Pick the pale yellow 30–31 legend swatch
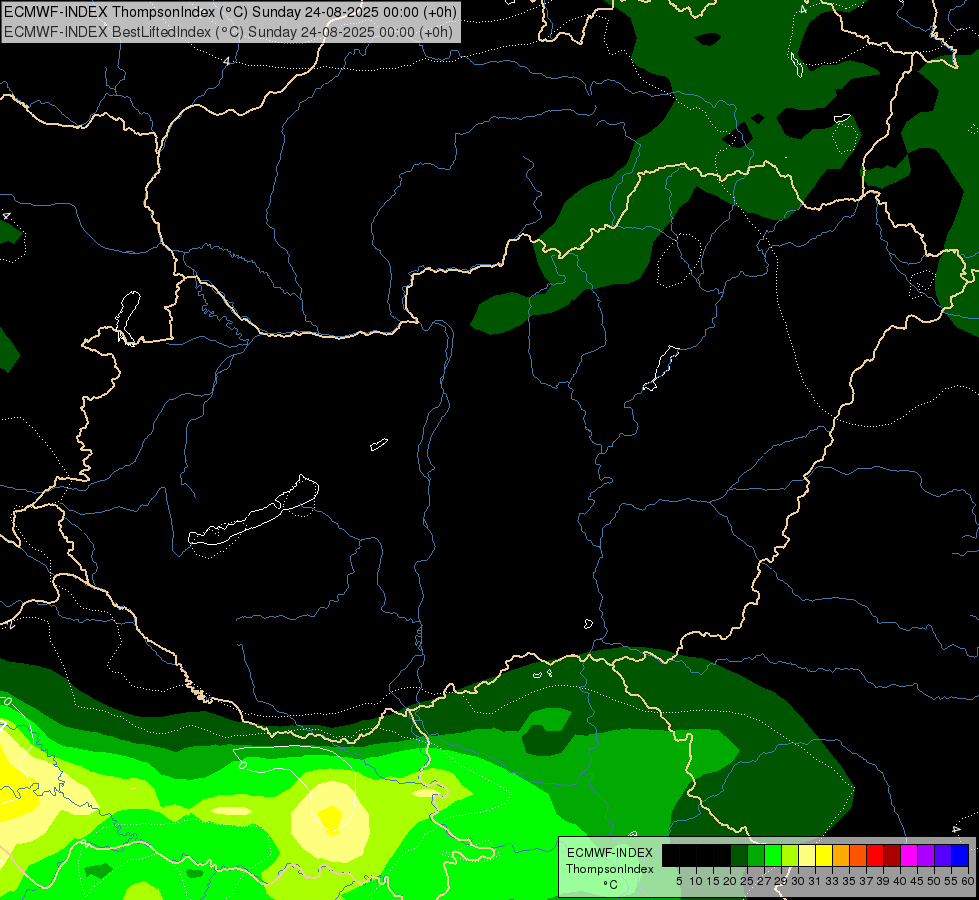Viewport: 979px width, 900px height. 807,855
